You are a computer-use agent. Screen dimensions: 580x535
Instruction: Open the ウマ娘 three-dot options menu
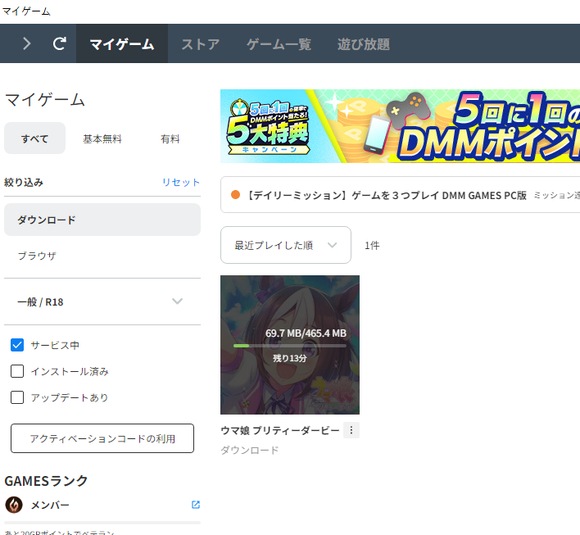click(351, 430)
